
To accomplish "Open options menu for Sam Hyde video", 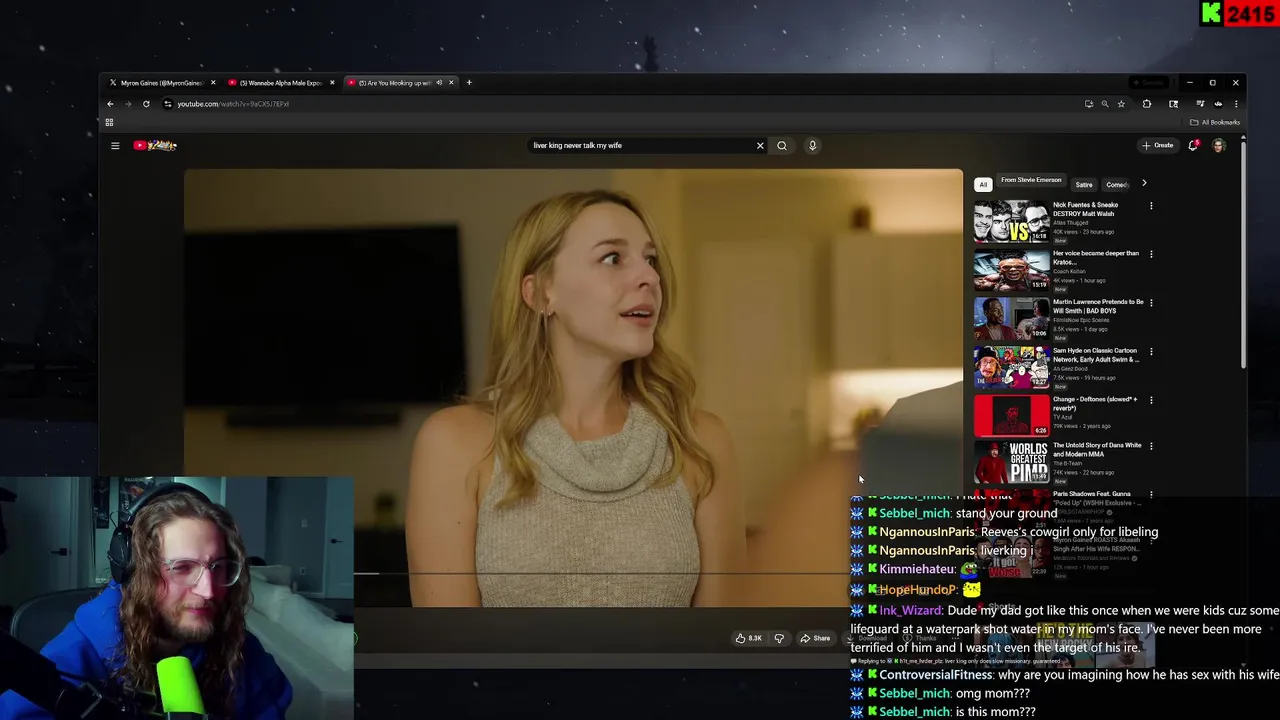I will [1151, 352].
